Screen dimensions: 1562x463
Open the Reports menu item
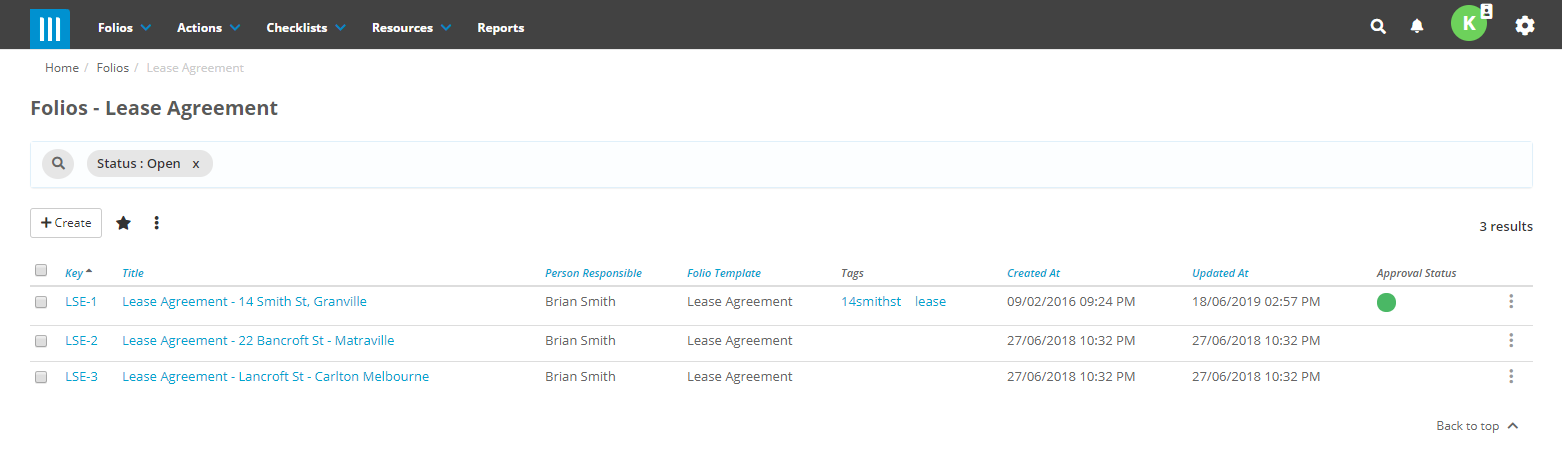pos(500,28)
